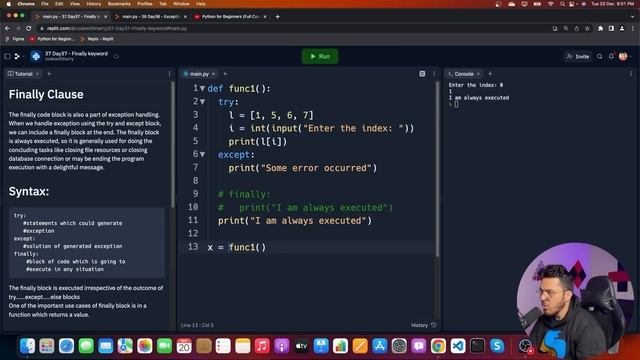
Task: Click line 7 print "Some error occurred"
Action: 302,168
